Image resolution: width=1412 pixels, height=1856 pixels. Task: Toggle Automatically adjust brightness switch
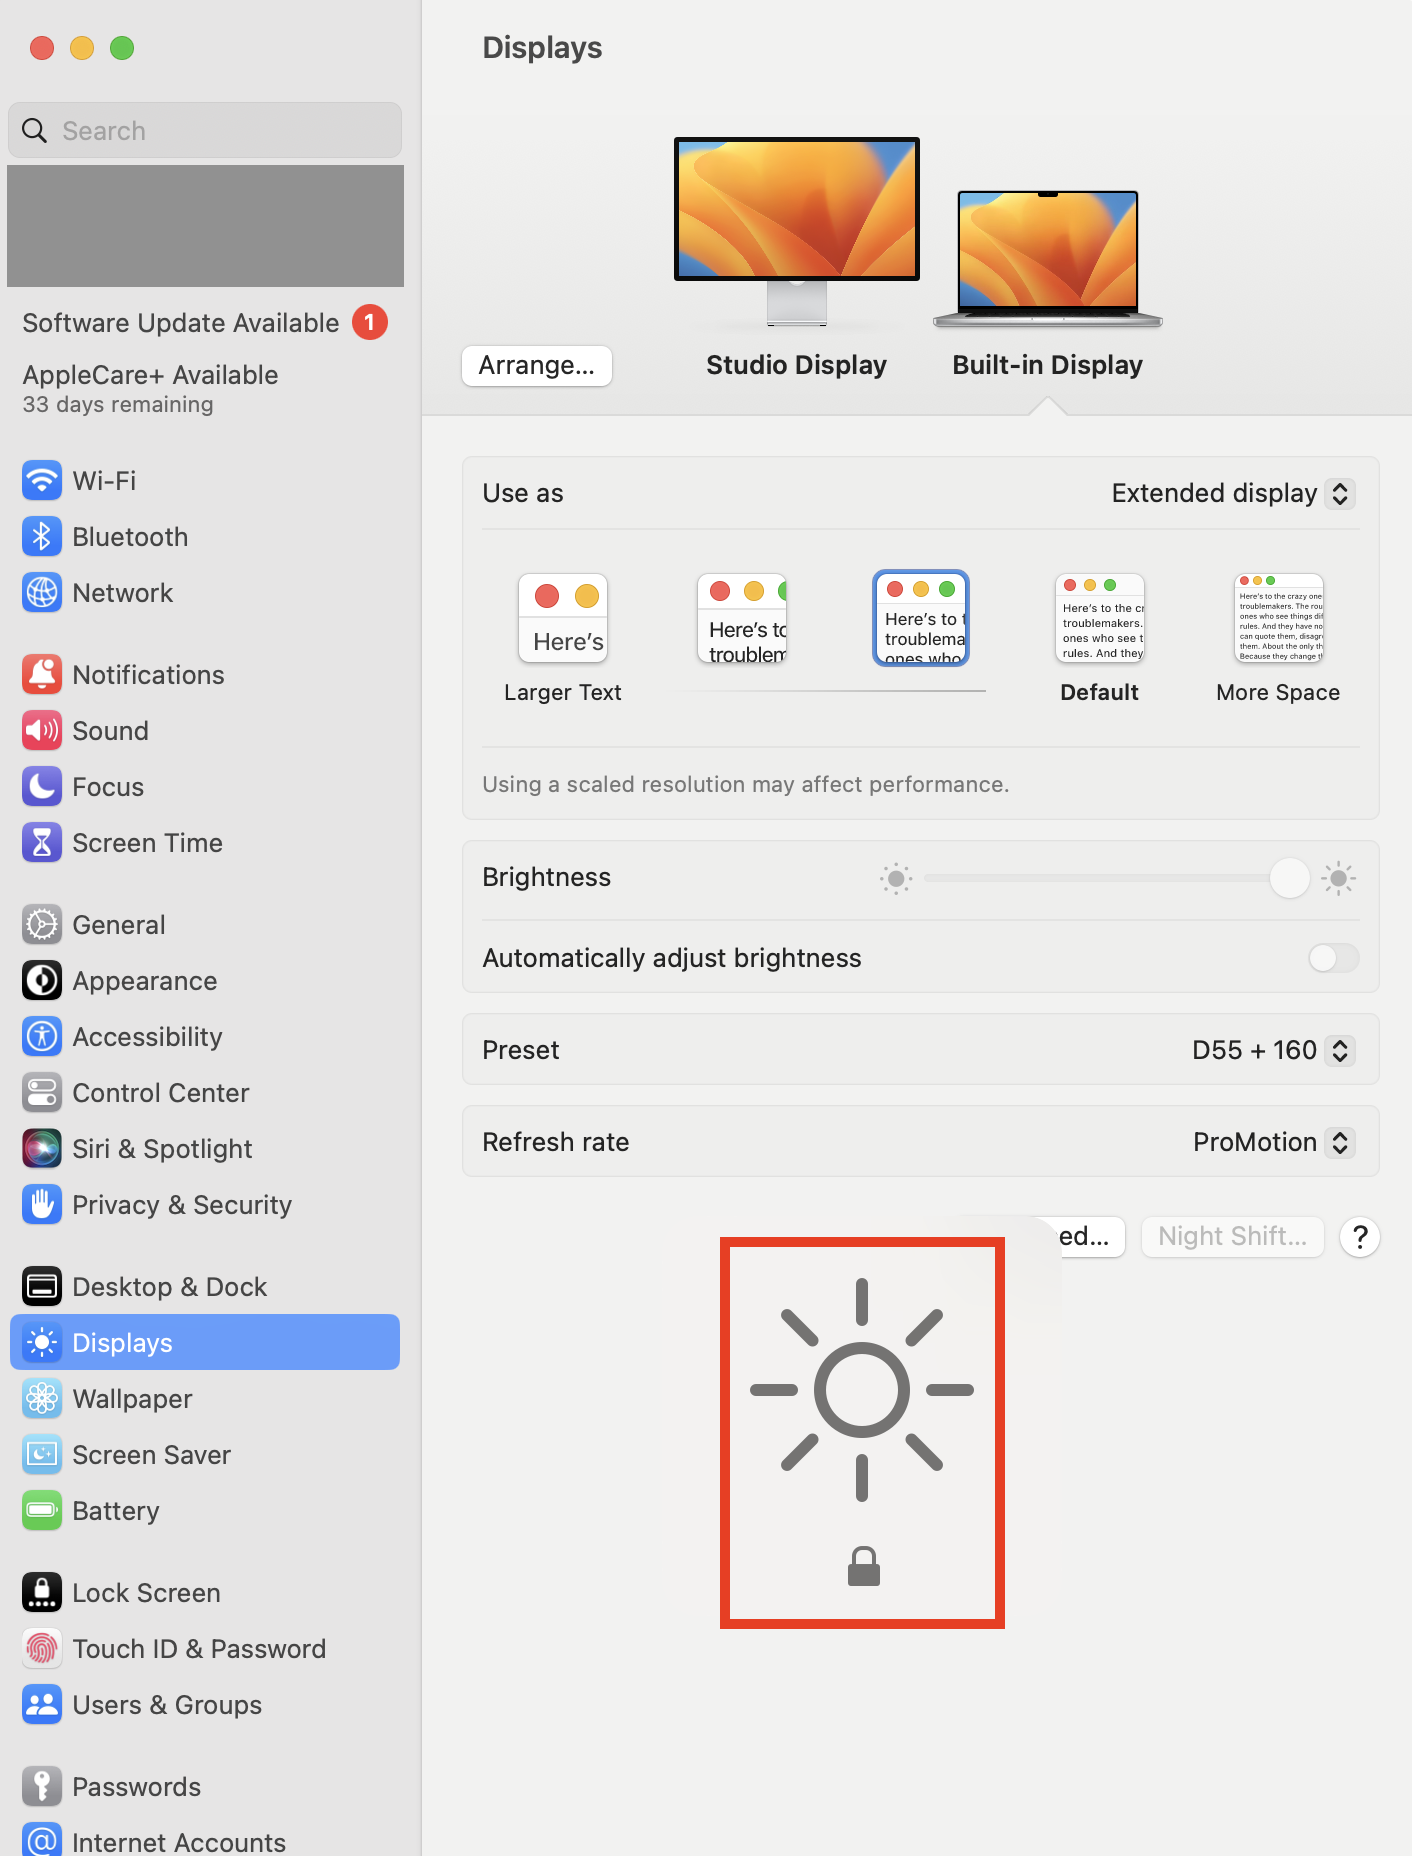click(1334, 958)
